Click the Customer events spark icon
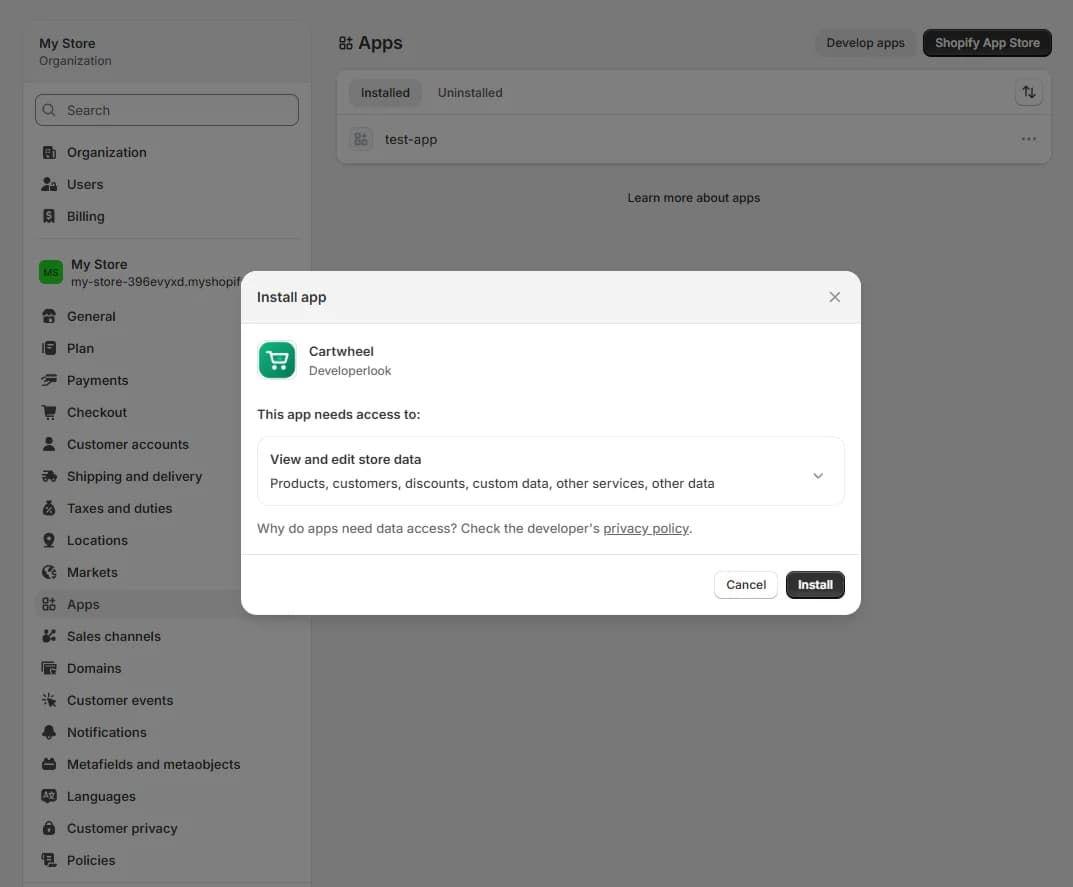Image resolution: width=1073 pixels, height=887 pixels. click(49, 700)
